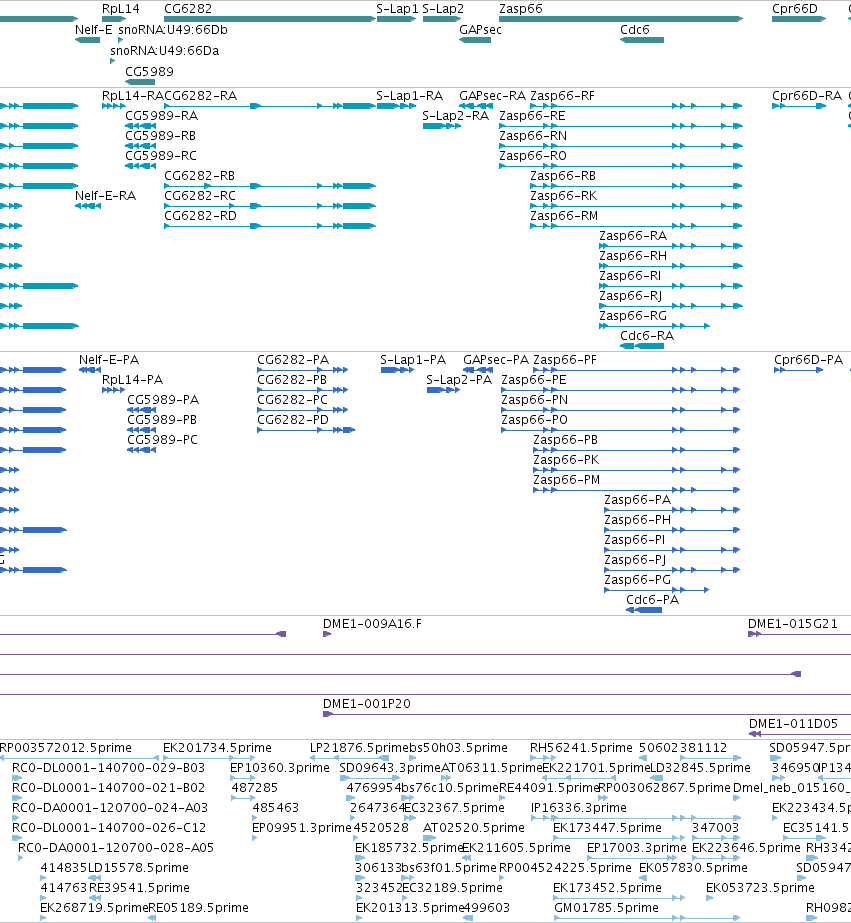Screen dimensions: 851x923
Task: Select transcript CG6282-RA label
Action: tap(201, 95)
